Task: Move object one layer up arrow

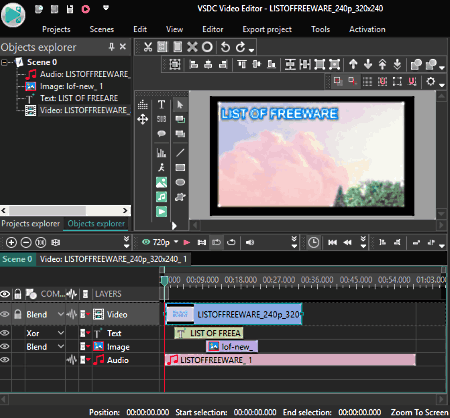Action: point(353,64)
